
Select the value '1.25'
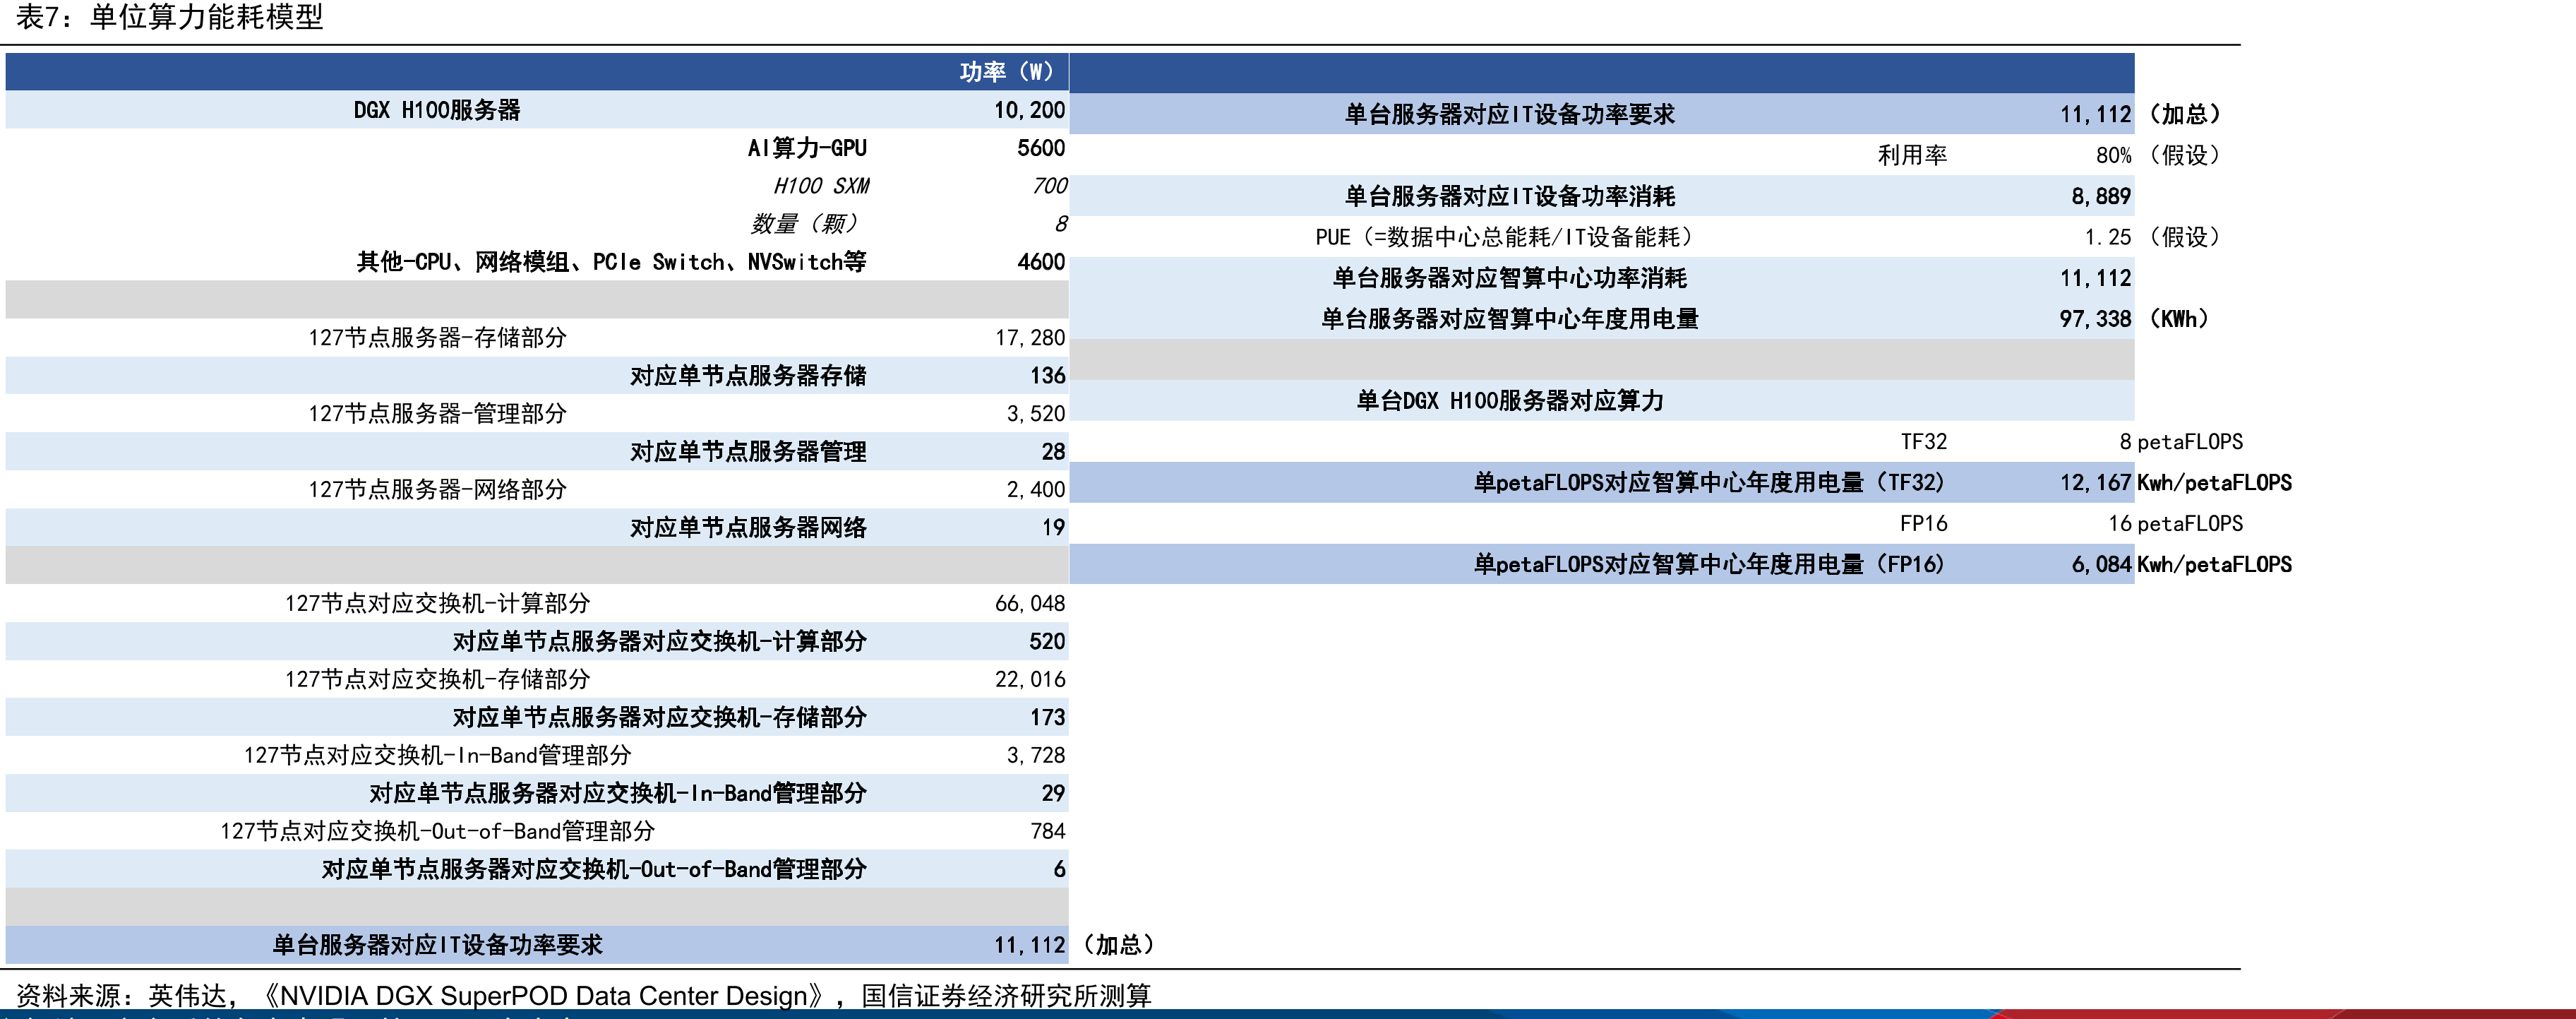tap(2108, 237)
